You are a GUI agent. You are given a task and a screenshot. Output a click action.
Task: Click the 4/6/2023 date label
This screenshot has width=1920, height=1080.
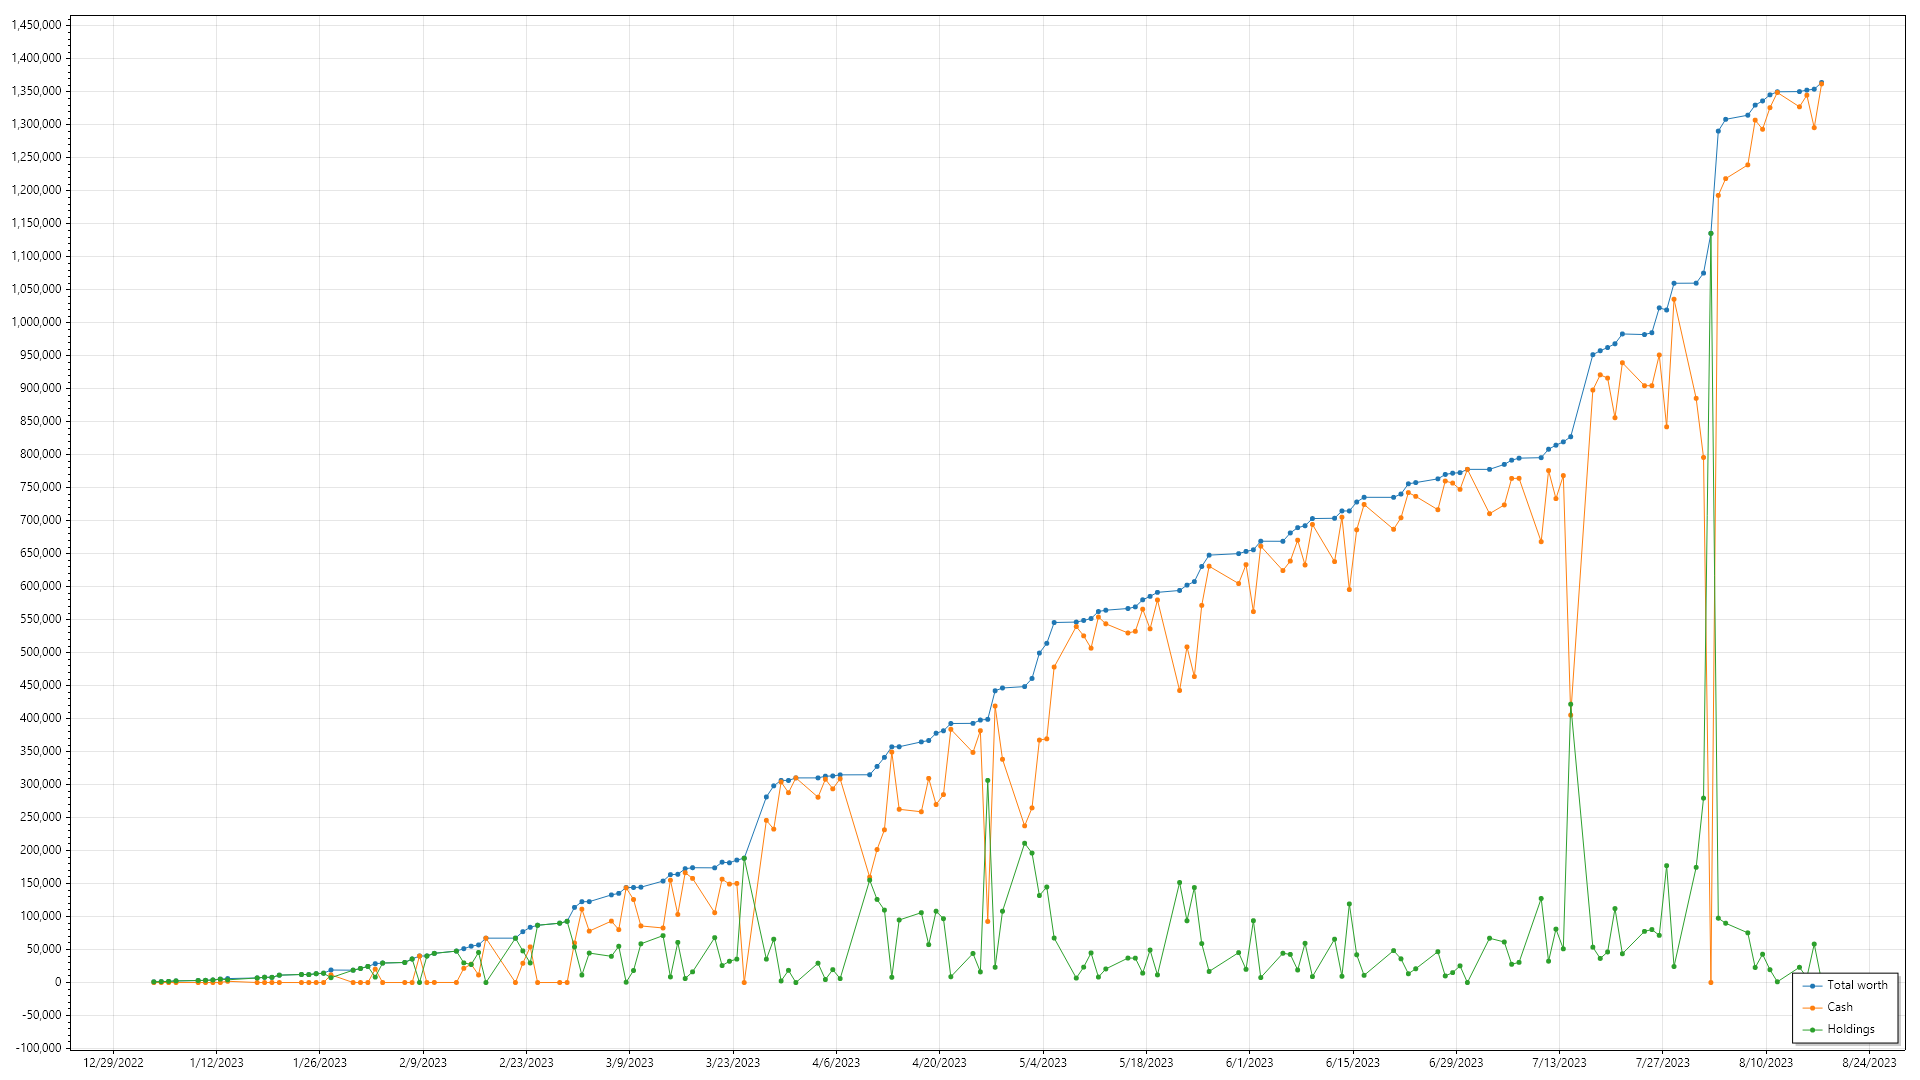[x=836, y=1063]
